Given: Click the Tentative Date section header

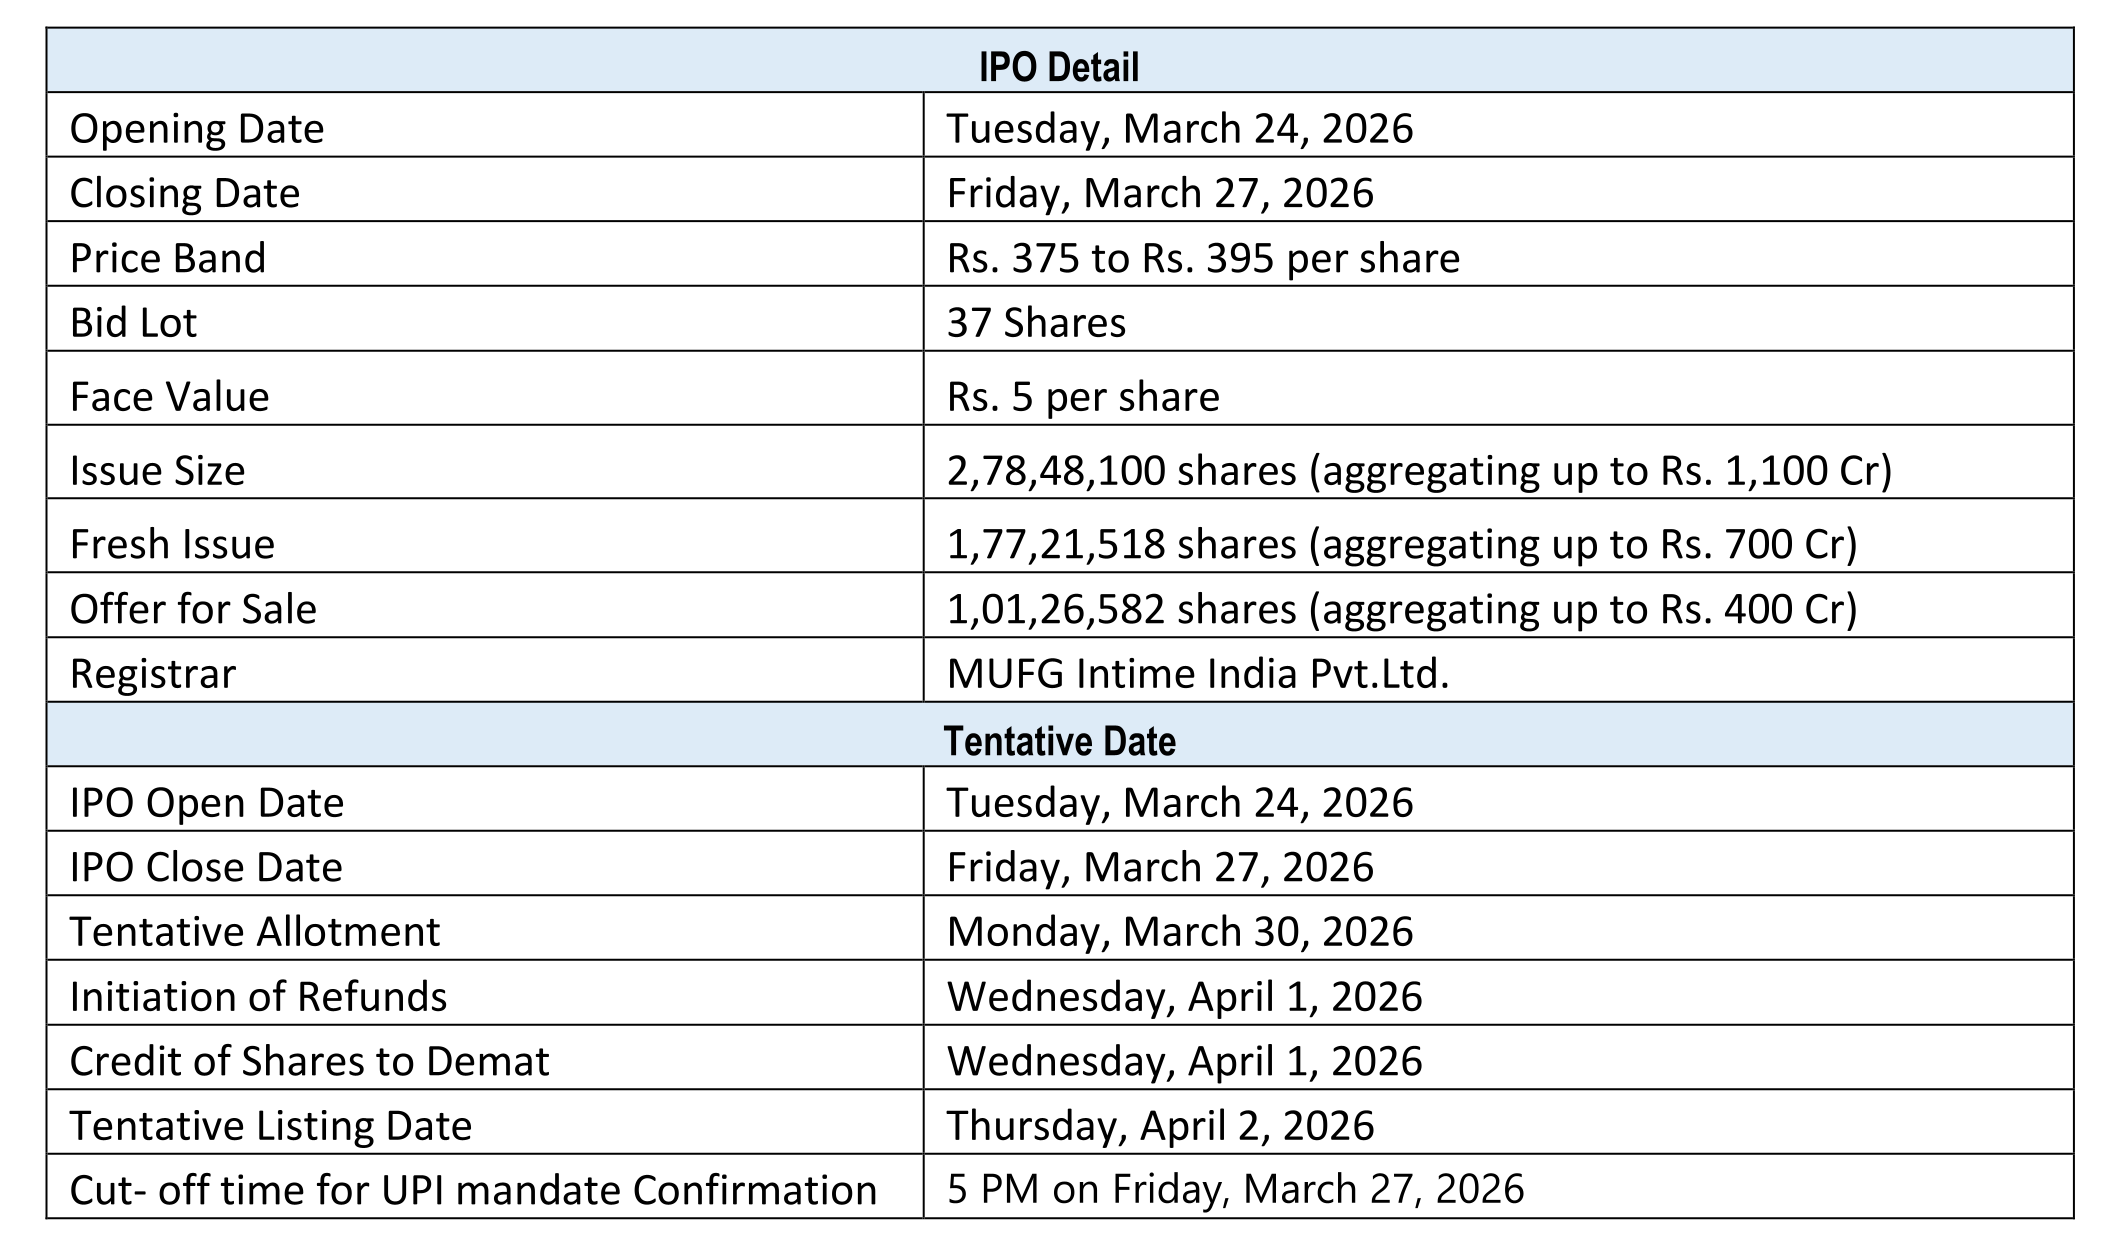Looking at the screenshot, I should click(1058, 741).
